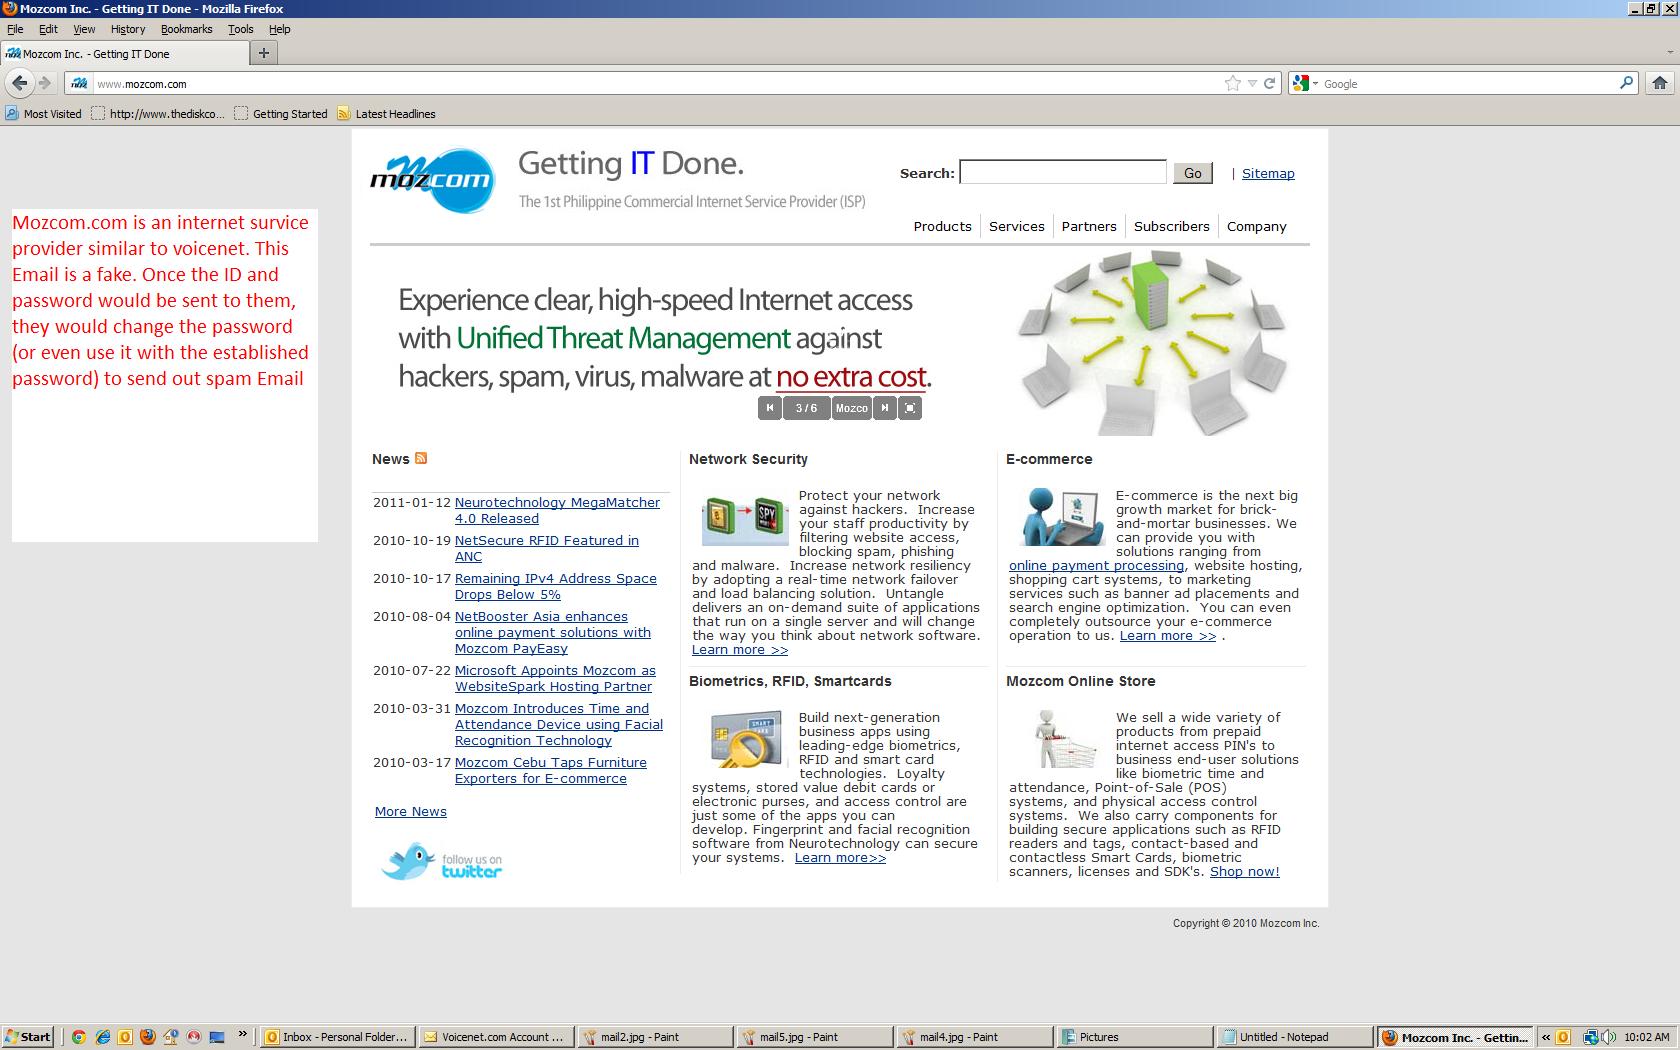Image resolution: width=1680 pixels, height=1050 pixels.
Task: Open the thediskco bookmark
Action: point(158,113)
